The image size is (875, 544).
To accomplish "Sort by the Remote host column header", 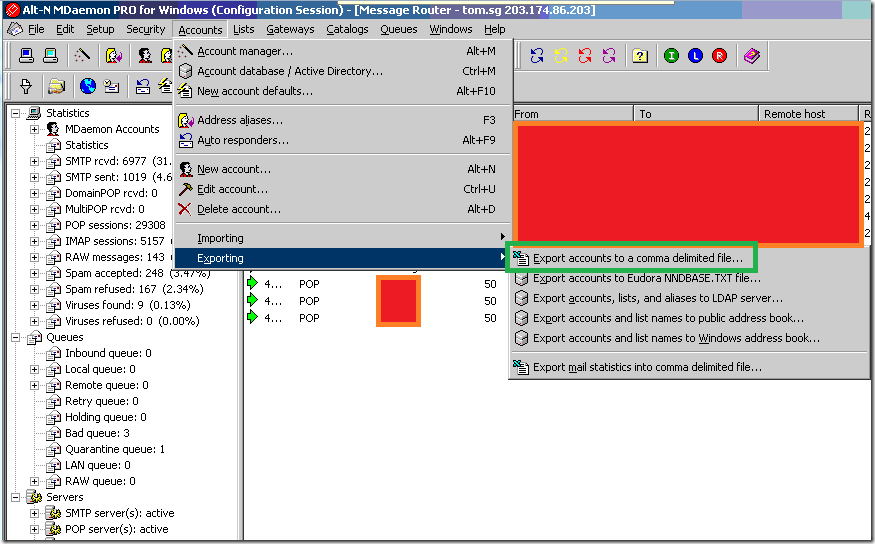I will [808, 114].
